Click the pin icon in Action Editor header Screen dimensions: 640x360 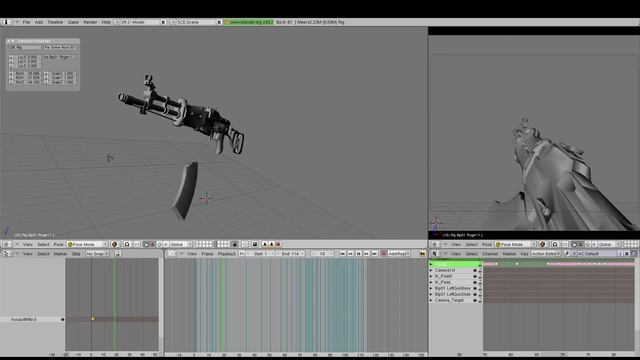click(567, 253)
